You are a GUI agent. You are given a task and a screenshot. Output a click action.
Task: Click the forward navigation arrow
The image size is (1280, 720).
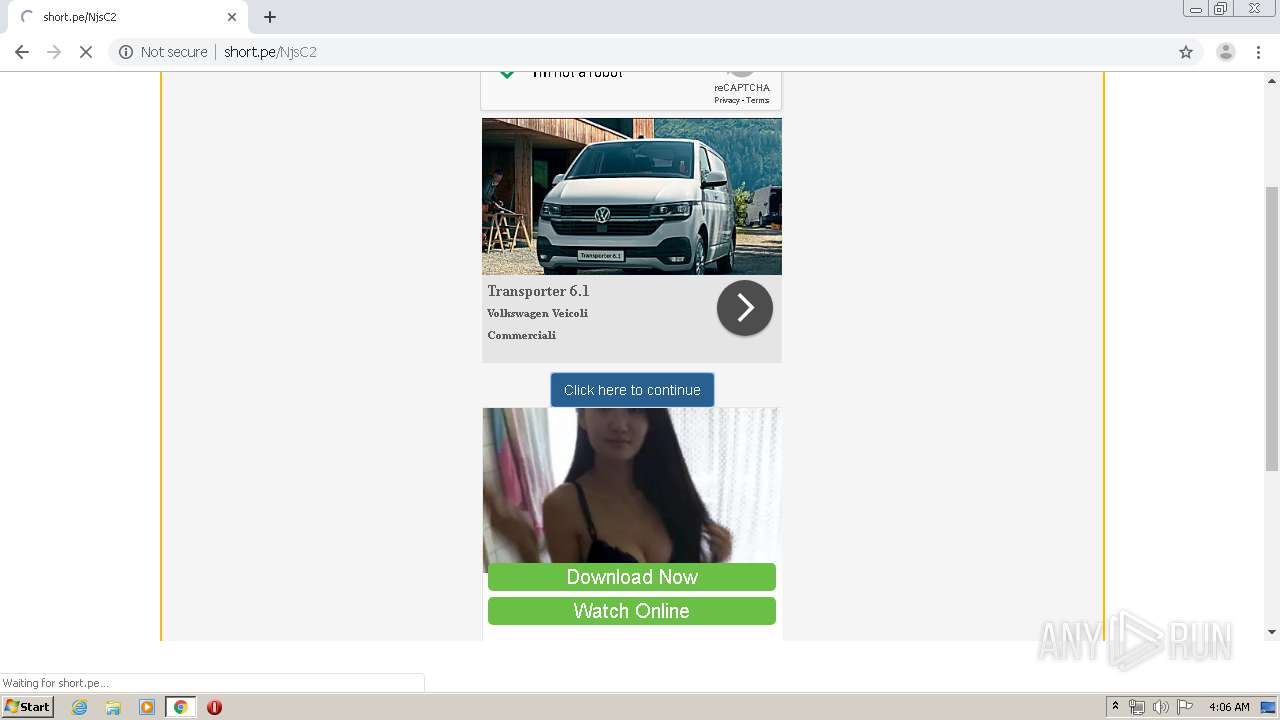click(x=54, y=52)
